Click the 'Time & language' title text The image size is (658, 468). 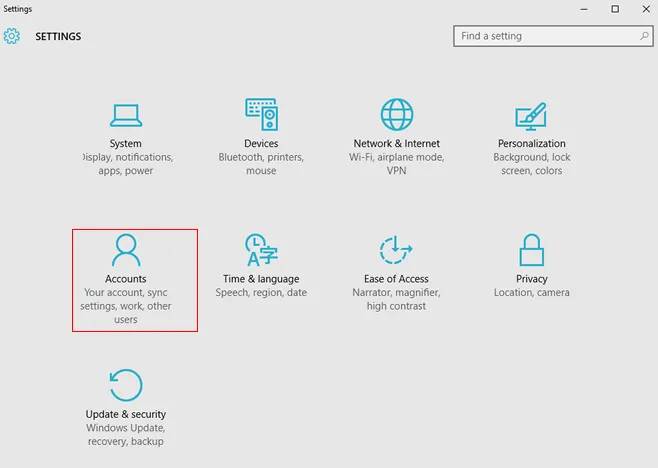[x=261, y=279]
